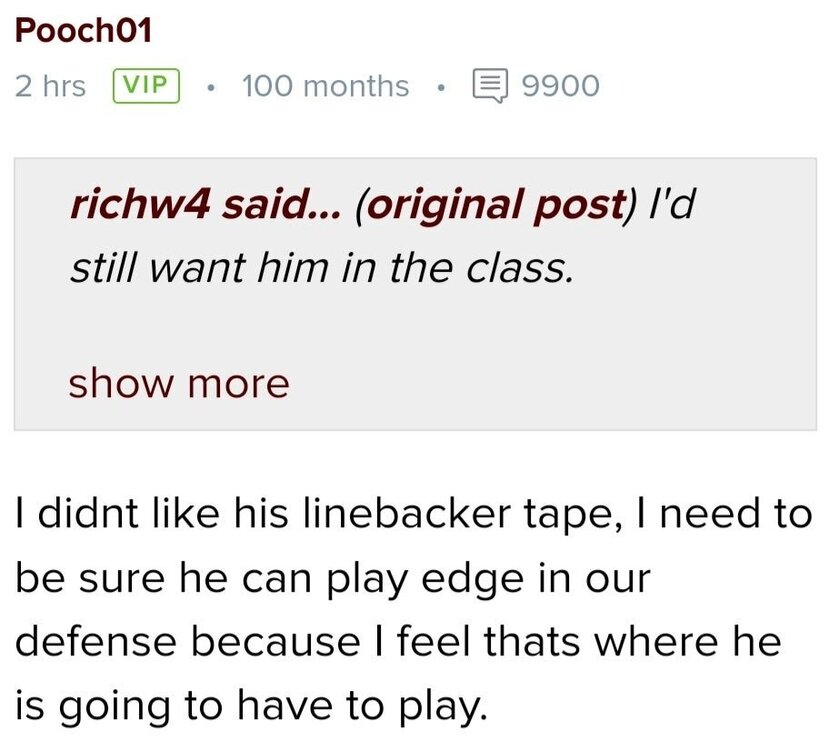Screen dimensions: 839x750
Task: Click the quoted text 'still want him in the class'
Action: (322, 269)
